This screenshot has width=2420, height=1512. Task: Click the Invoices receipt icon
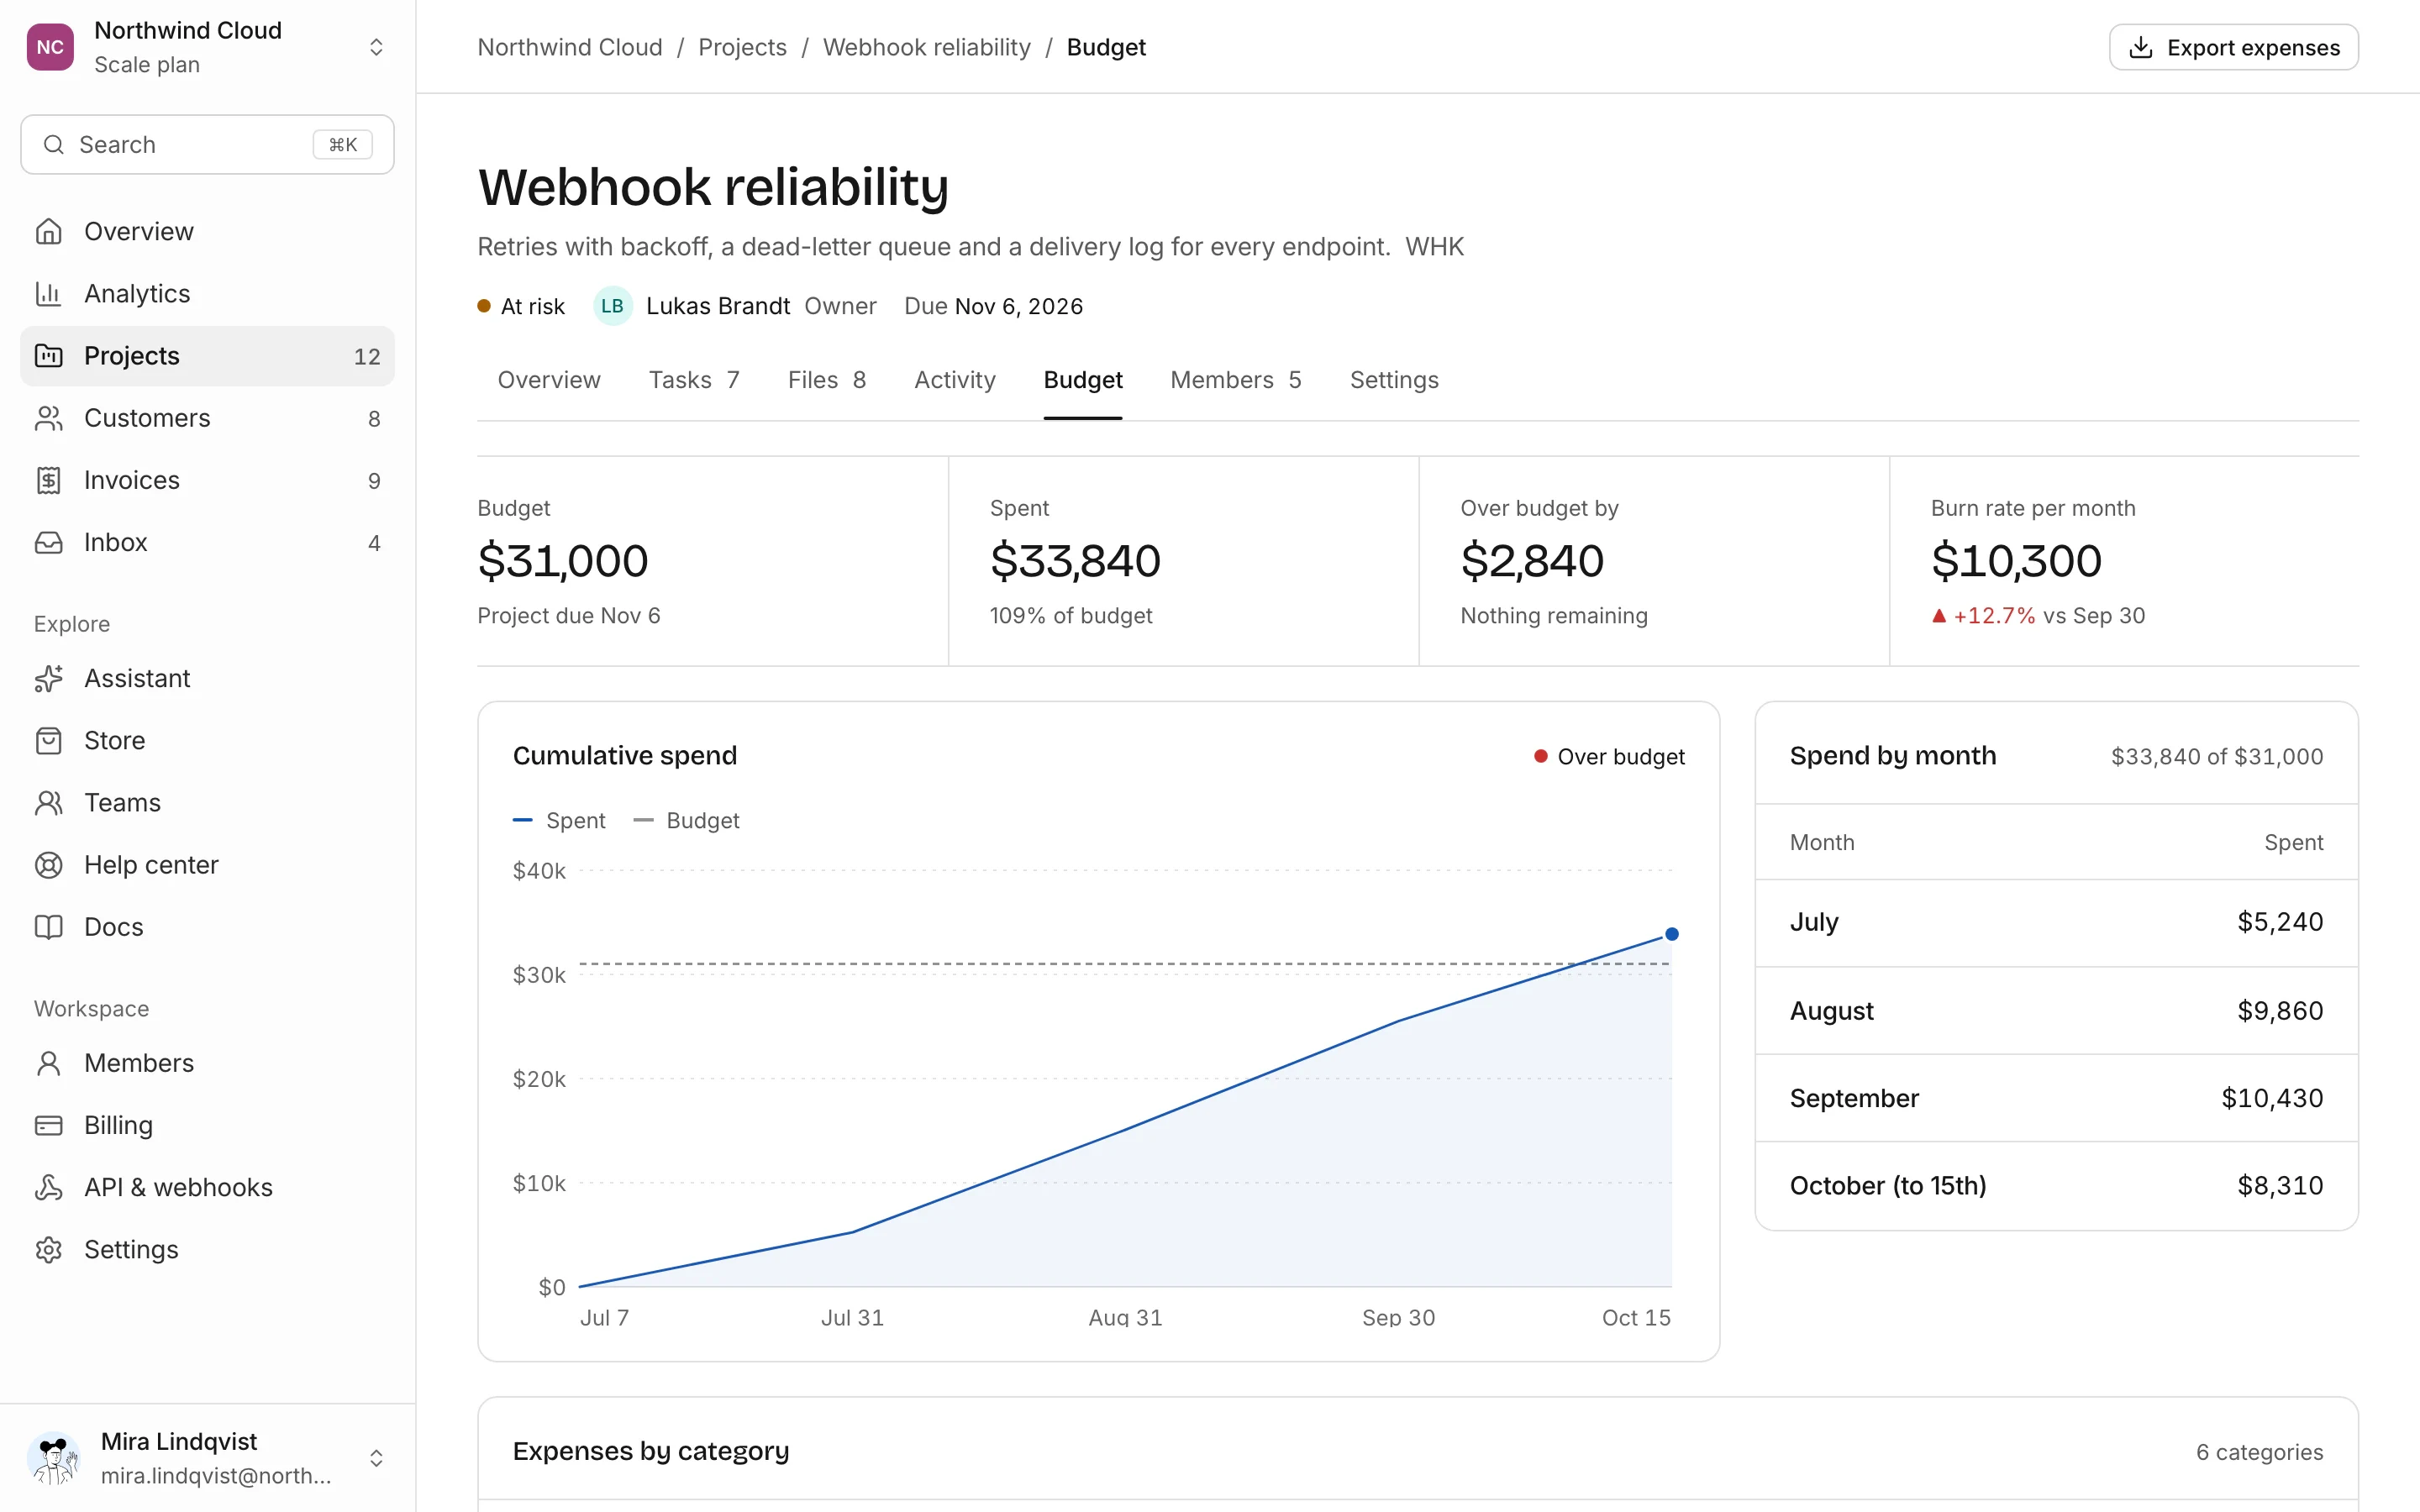[48, 480]
